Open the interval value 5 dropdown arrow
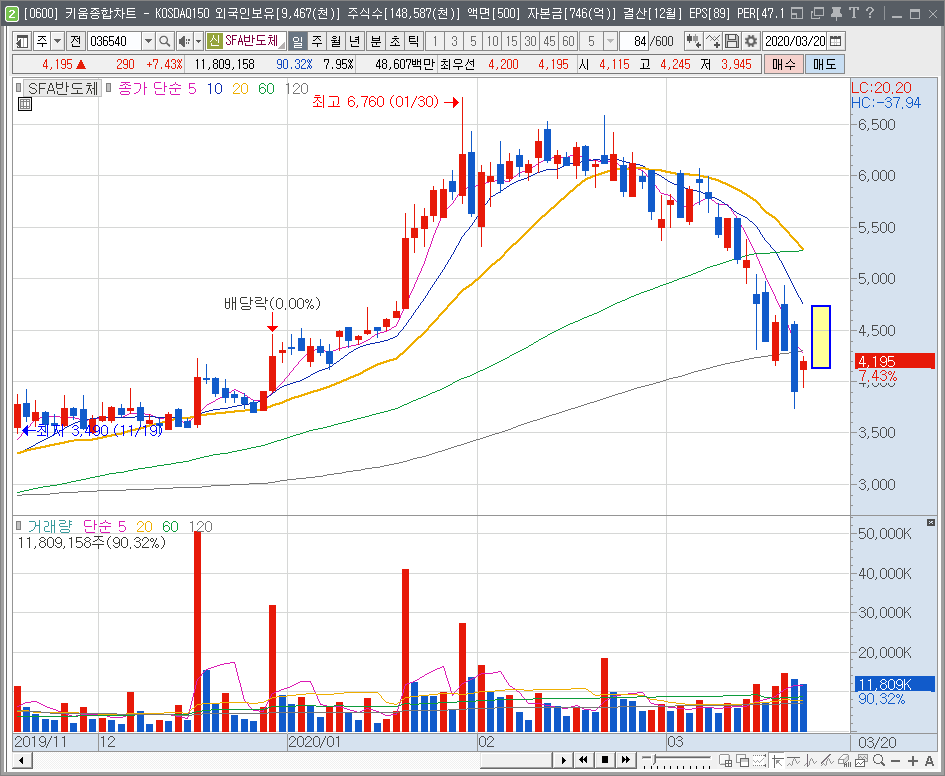The height and width of the screenshot is (776, 945). click(x=610, y=41)
